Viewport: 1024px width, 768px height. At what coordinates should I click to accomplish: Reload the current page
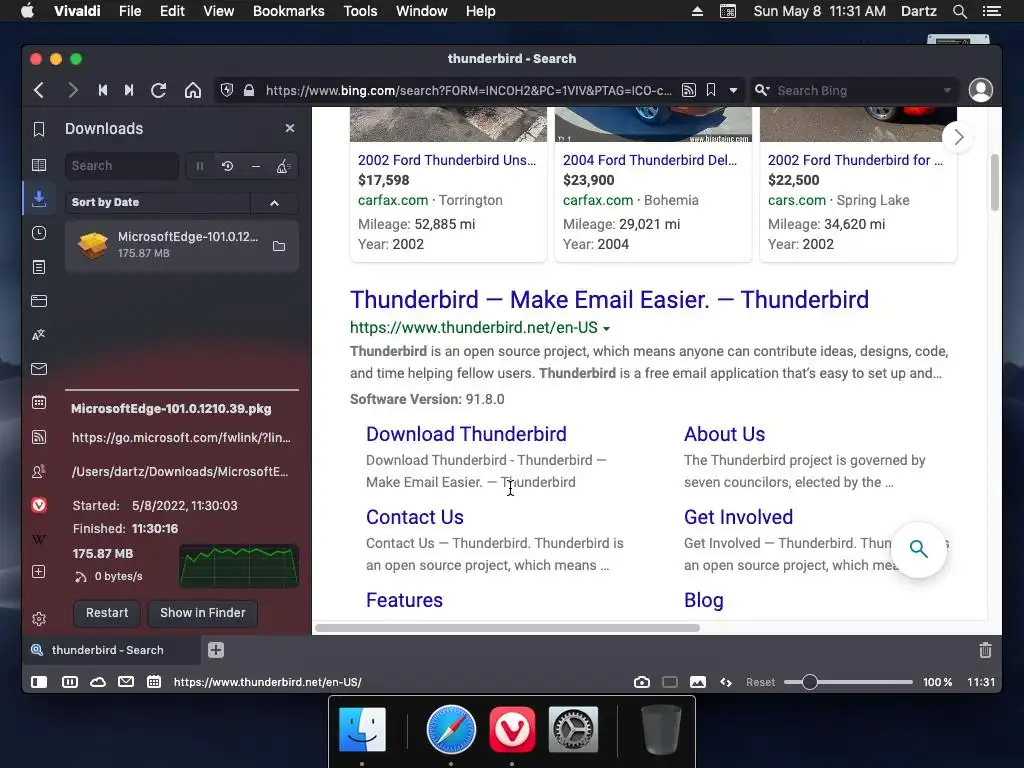[159, 90]
